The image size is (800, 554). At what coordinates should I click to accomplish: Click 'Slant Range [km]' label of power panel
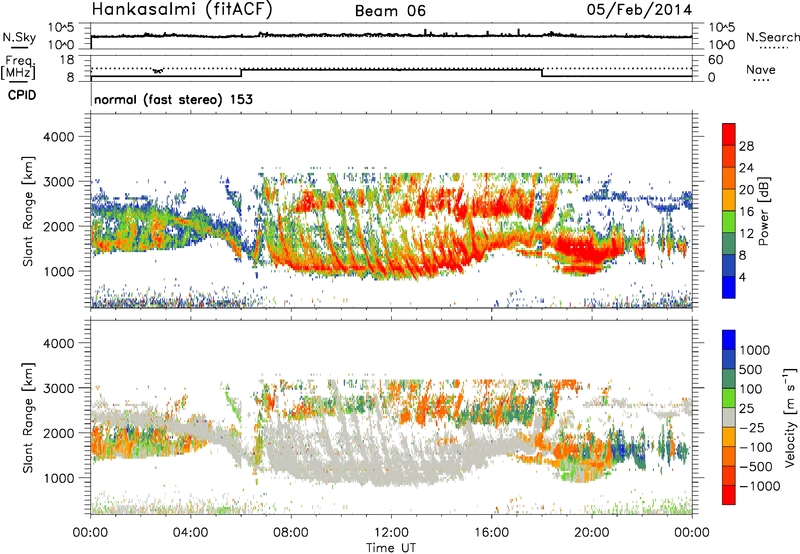(28, 211)
